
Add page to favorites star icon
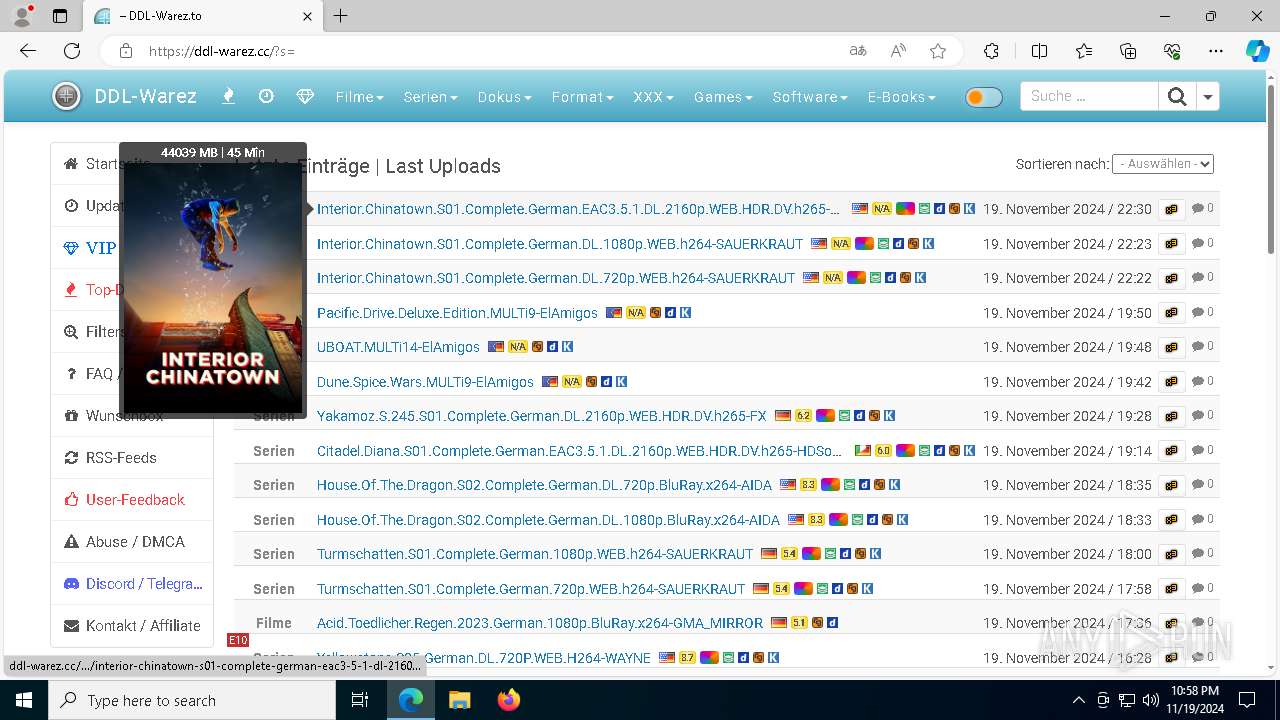pyautogui.click(x=937, y=51)
